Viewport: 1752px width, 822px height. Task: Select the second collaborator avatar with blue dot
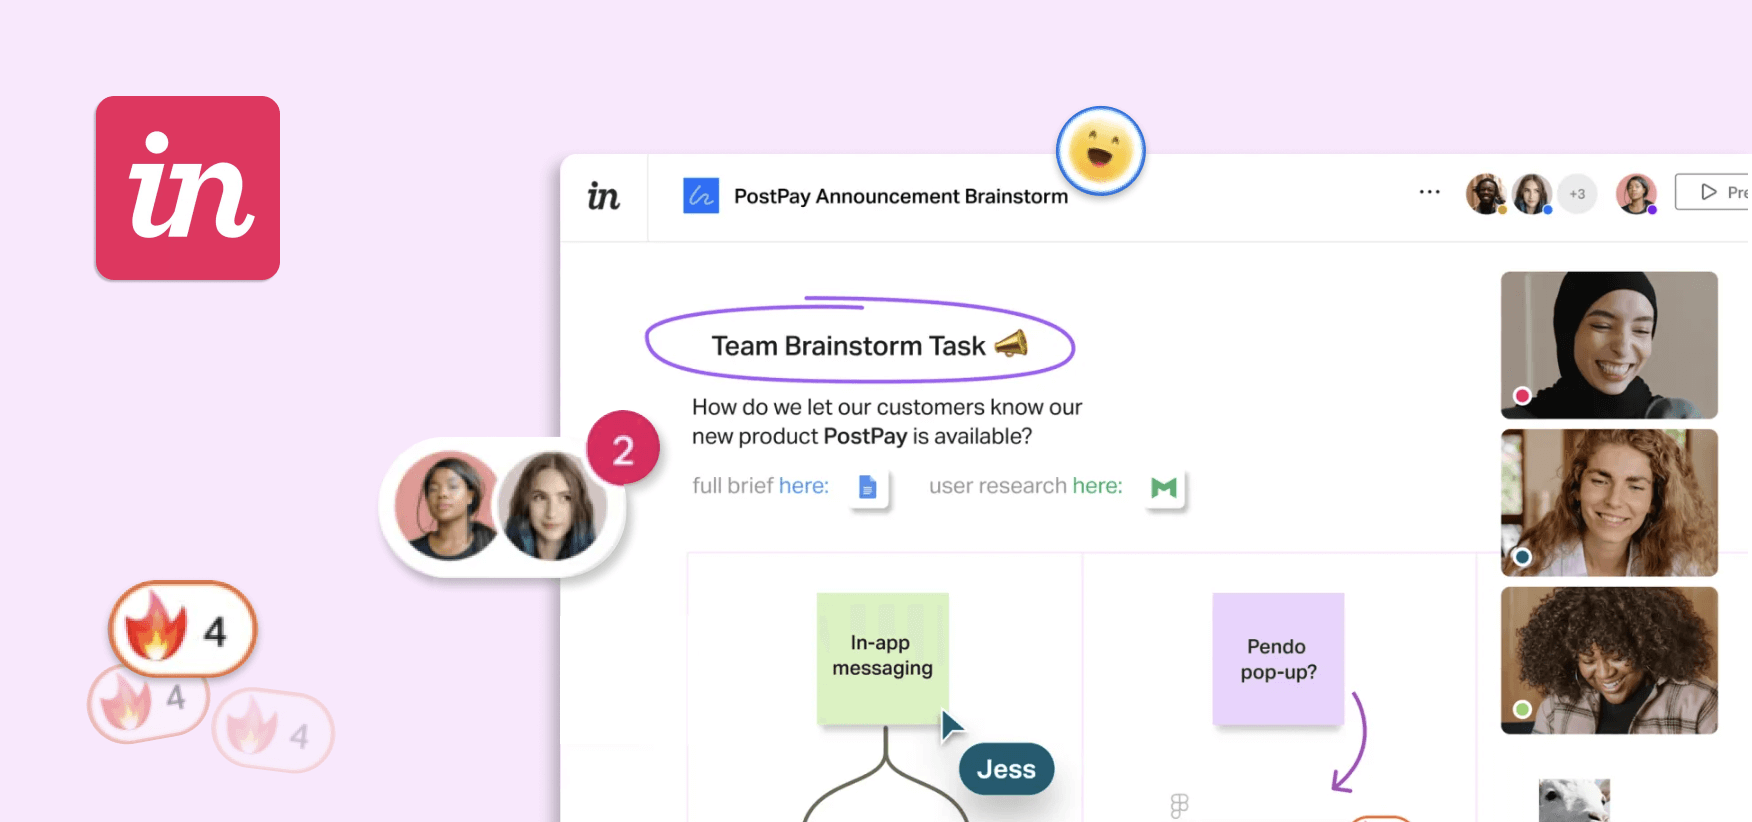1532,194
